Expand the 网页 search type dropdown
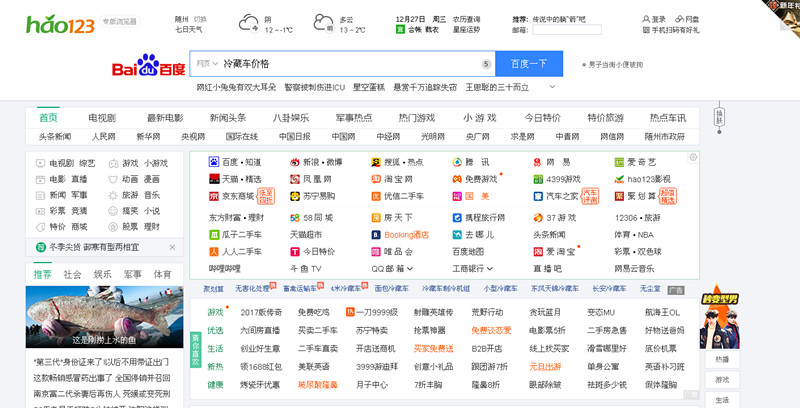The height and width of the screenshot is (408, 800). [205, 64]
